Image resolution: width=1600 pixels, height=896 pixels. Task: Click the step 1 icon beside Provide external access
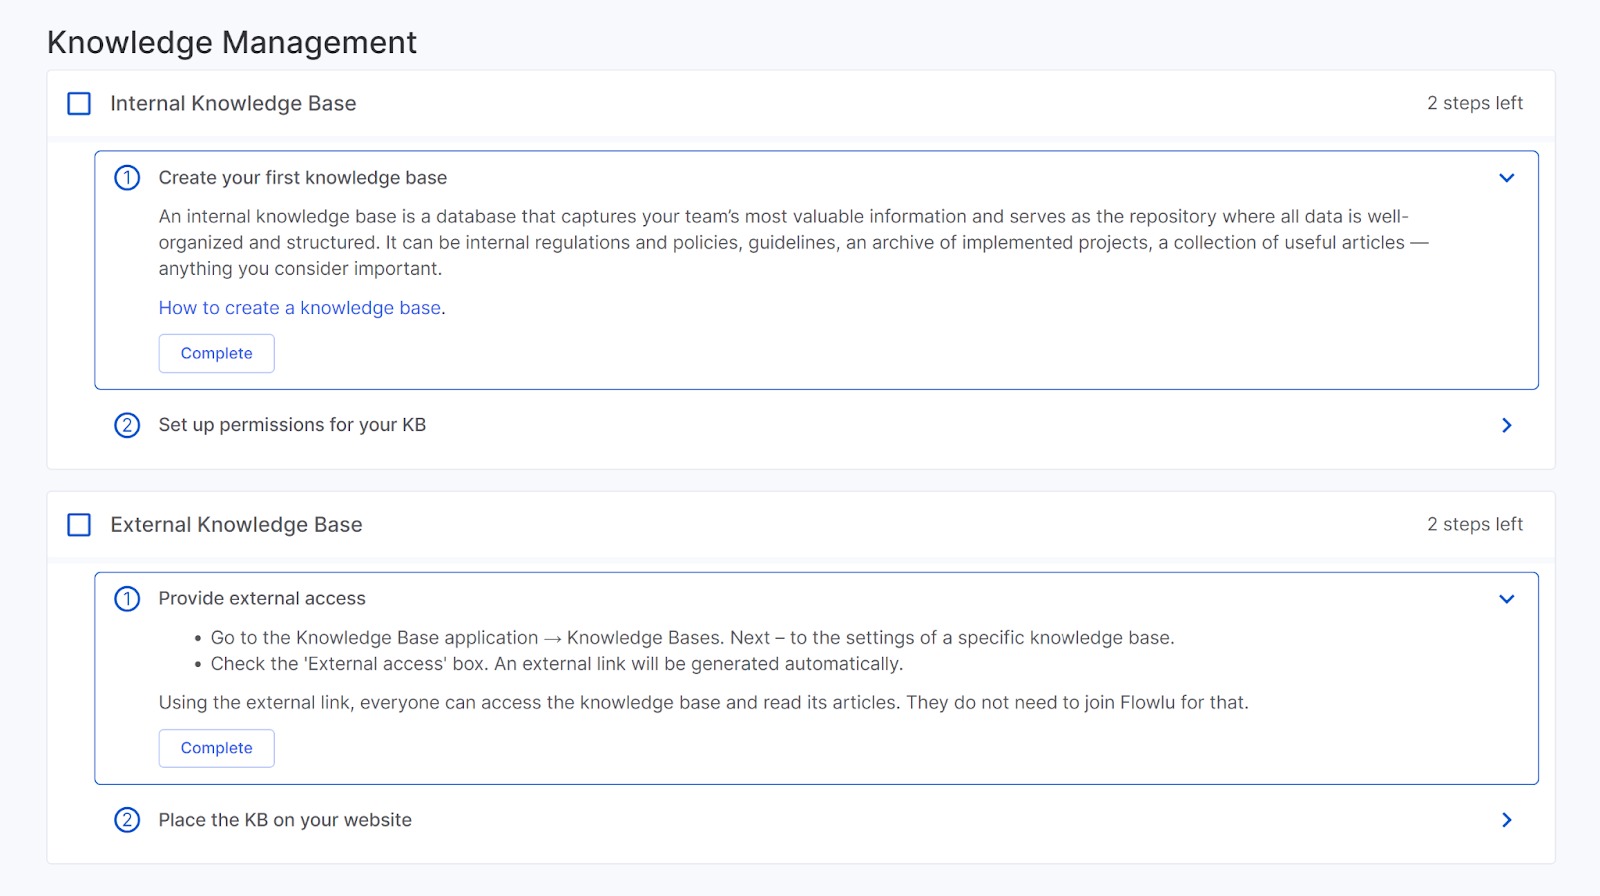coord(127,599)
